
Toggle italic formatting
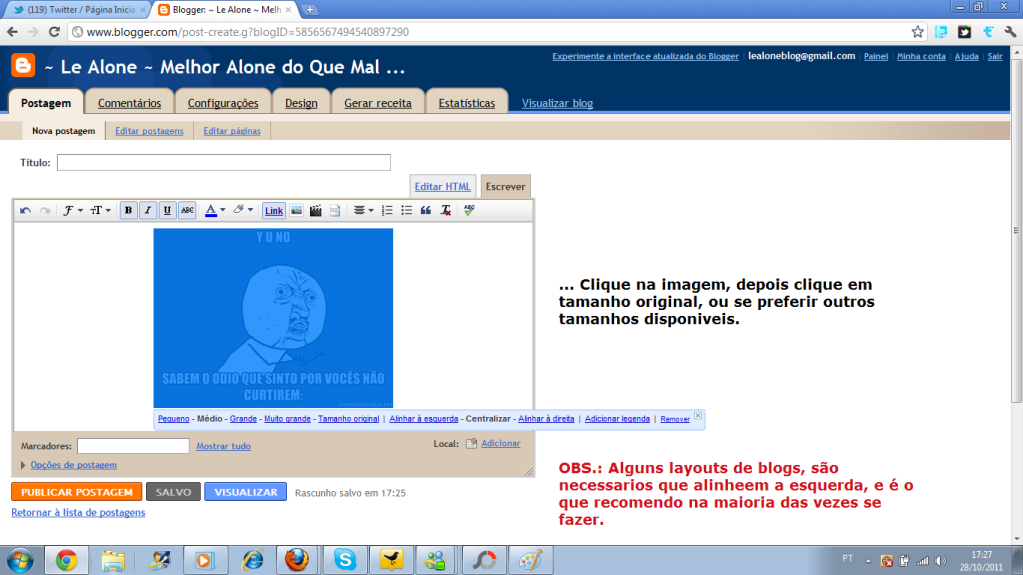pyautogui.click(x=148, y=211)
